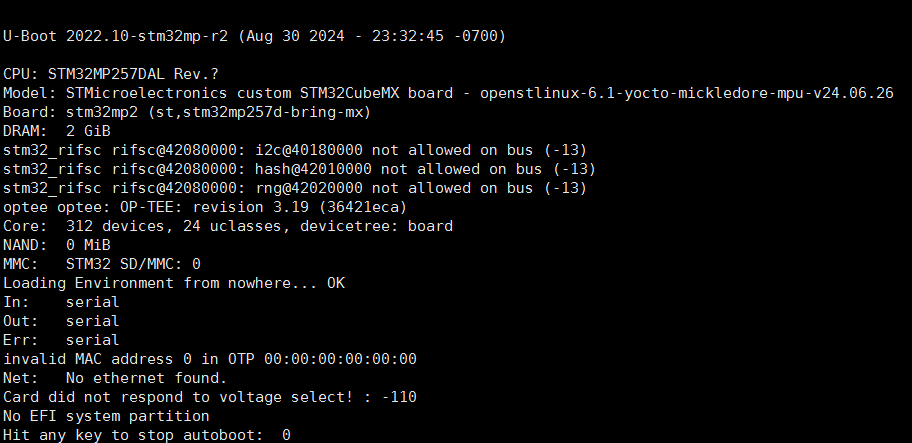Click the MMC: STM32 SD/MMC line
The width and height of the screenshot is (912, 443).
(x=102, y=264)
